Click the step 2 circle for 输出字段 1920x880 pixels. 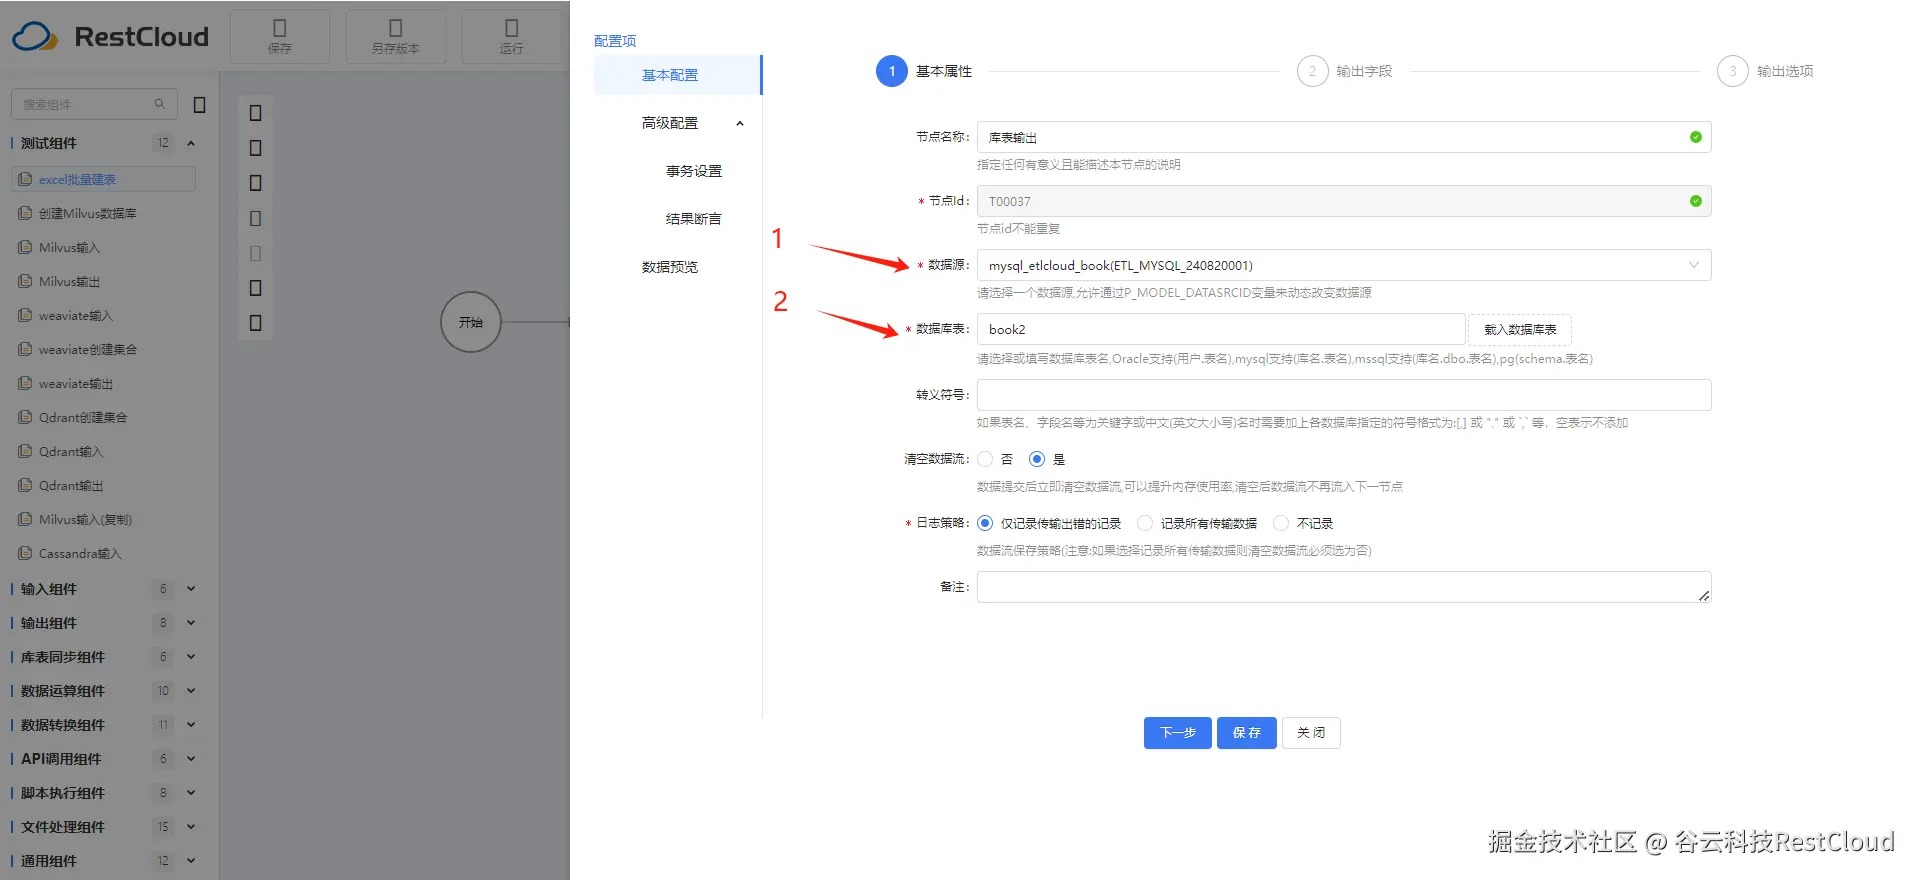[1312, 71]
